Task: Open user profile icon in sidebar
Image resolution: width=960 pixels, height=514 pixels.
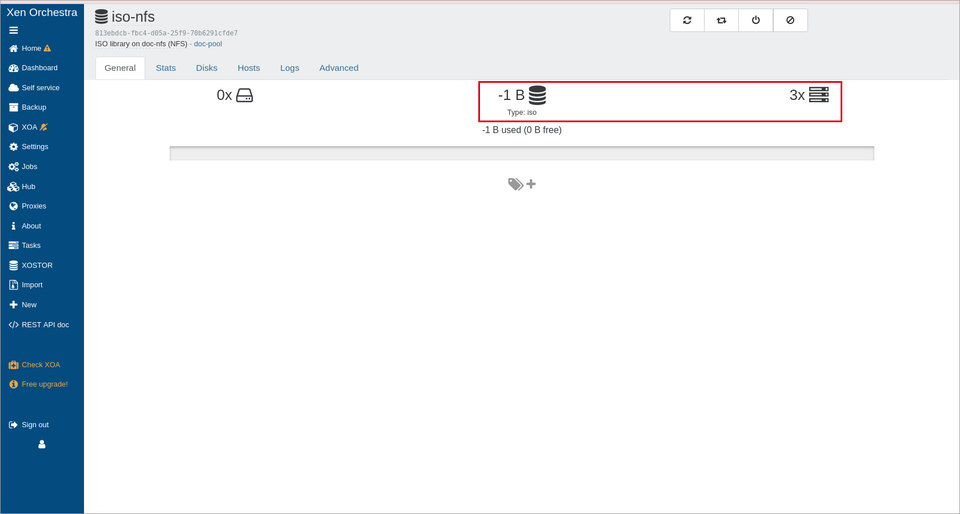Action: pos(42,445)
